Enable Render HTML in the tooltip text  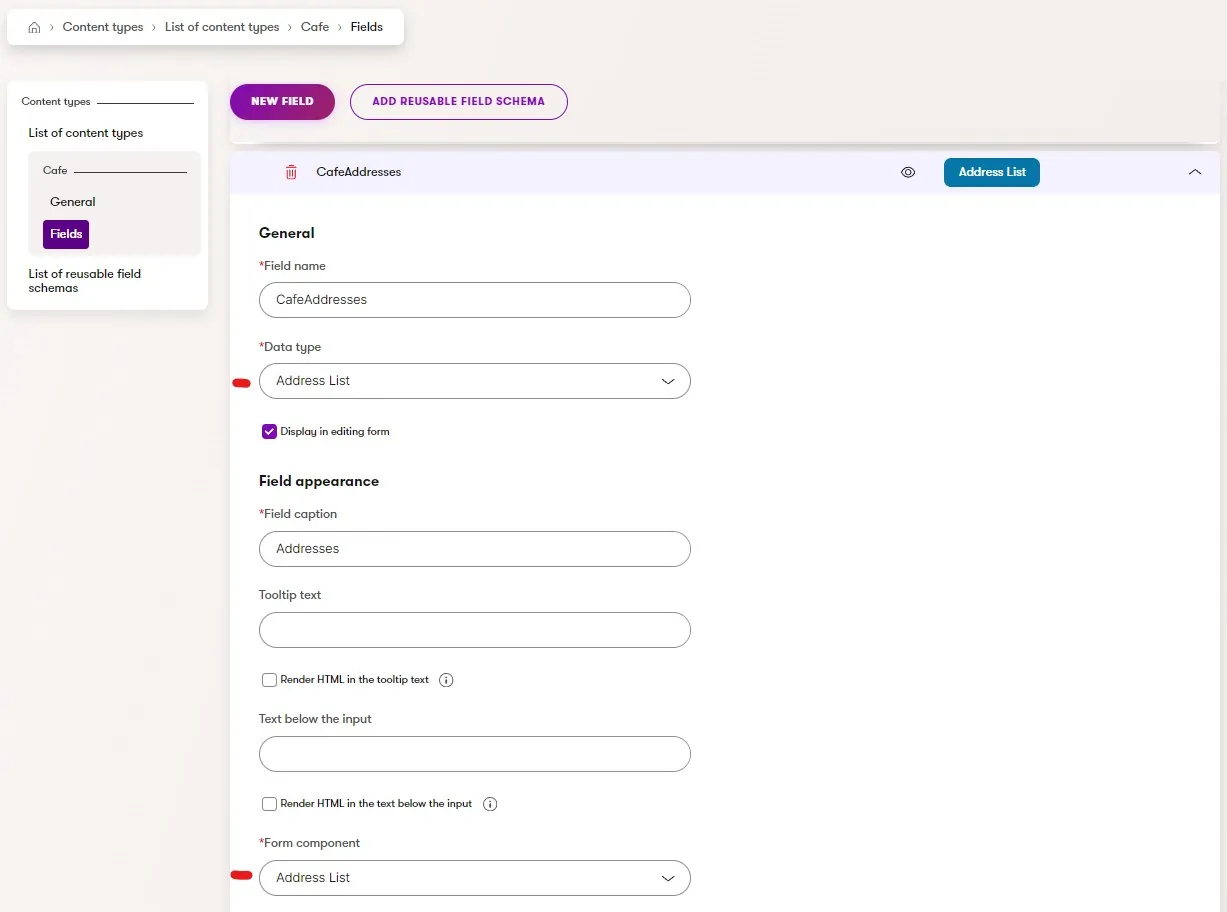(269, 680)
